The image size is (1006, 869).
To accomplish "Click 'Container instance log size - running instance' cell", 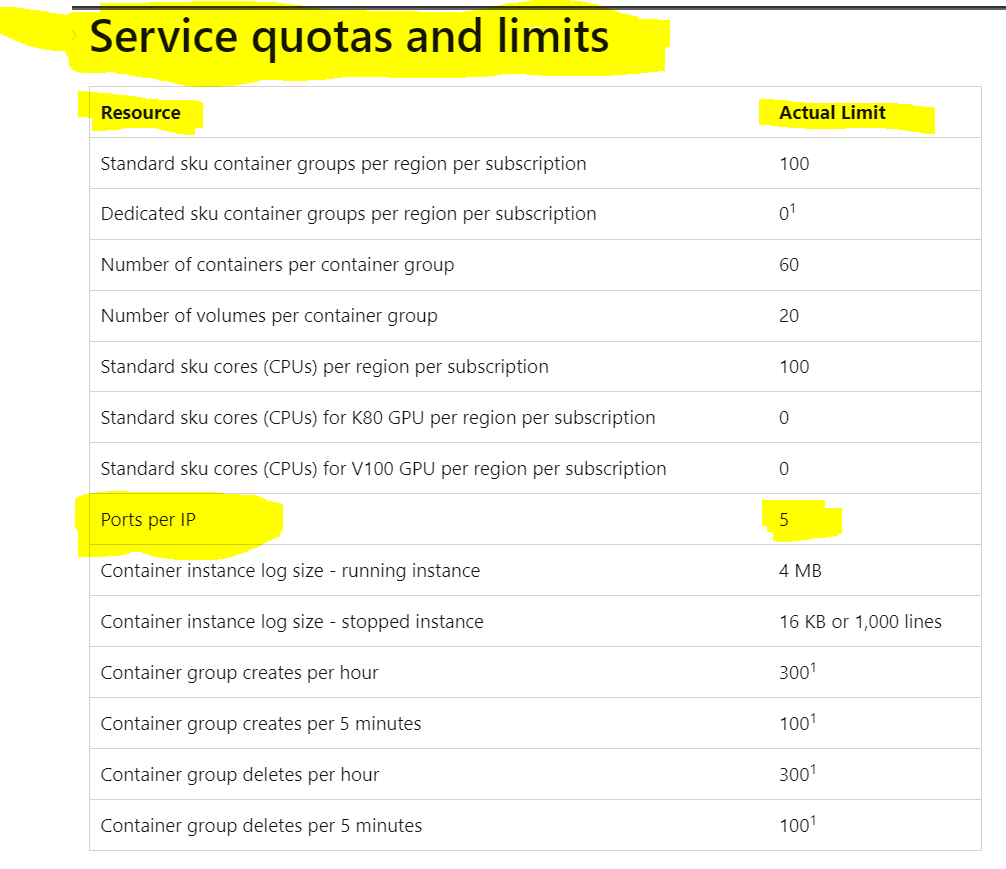I will pyautogui.click(x=290, y=571).
